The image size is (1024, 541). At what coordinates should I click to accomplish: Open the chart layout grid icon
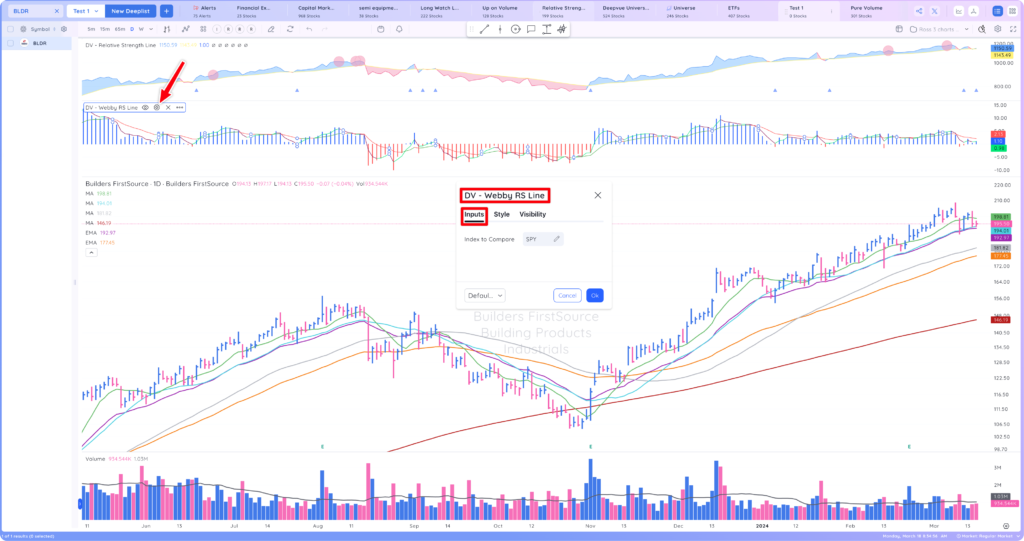[x=203, y=29]
